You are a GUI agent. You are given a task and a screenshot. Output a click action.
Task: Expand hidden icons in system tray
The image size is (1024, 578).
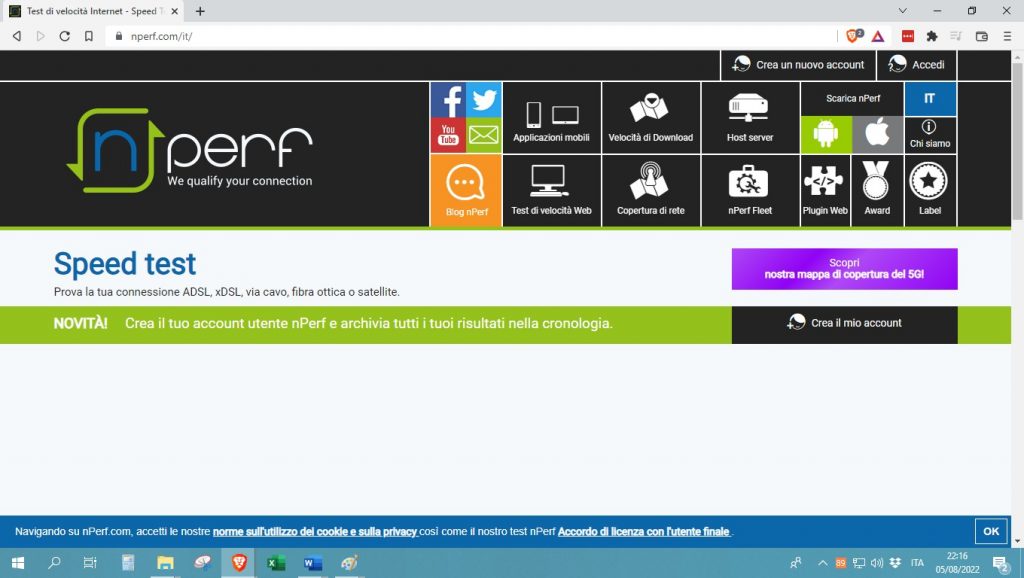pyautogui.click(x=823, y=563)
